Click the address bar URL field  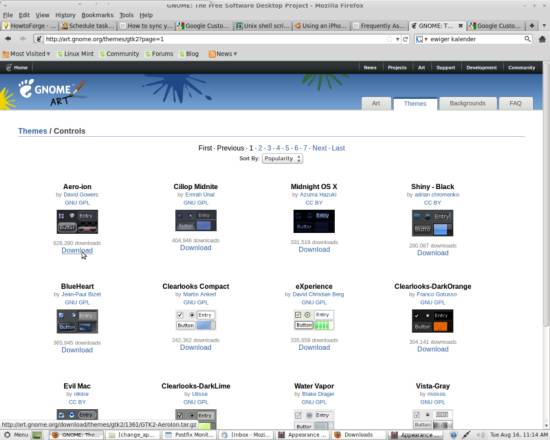pyautogui.click(x=214, y=39)
